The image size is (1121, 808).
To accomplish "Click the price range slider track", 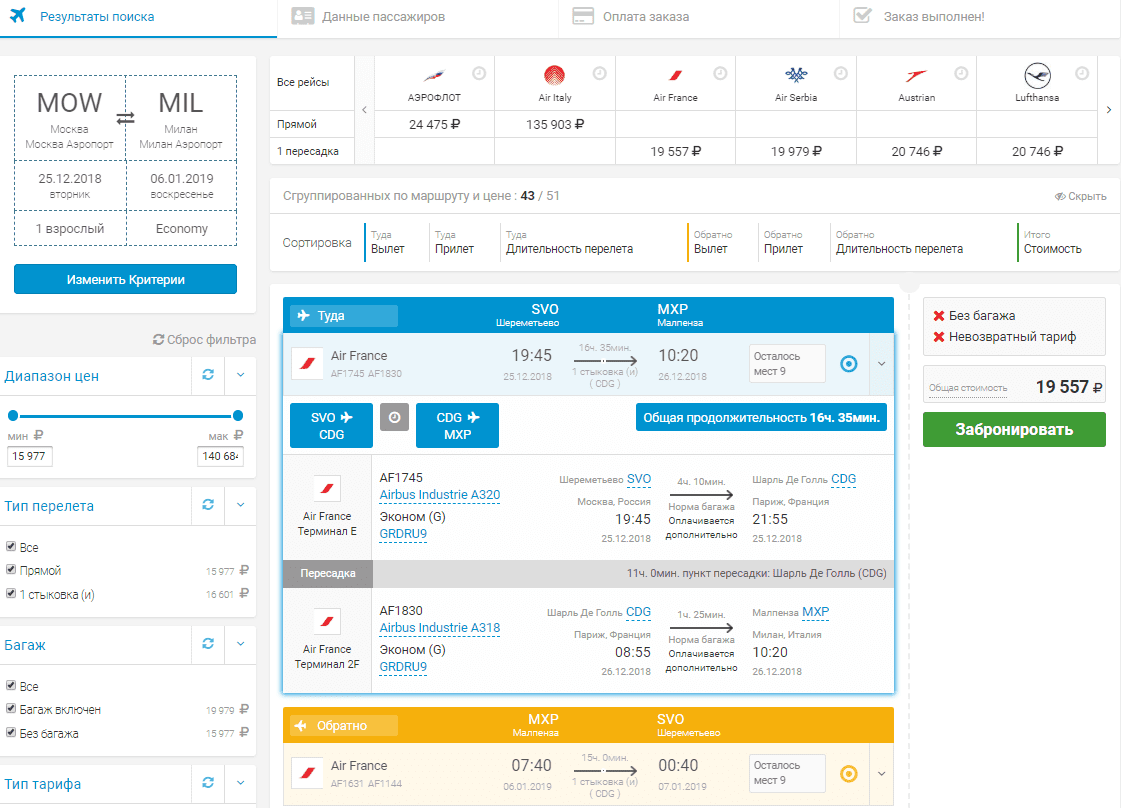I will click(x=125, y=415).
